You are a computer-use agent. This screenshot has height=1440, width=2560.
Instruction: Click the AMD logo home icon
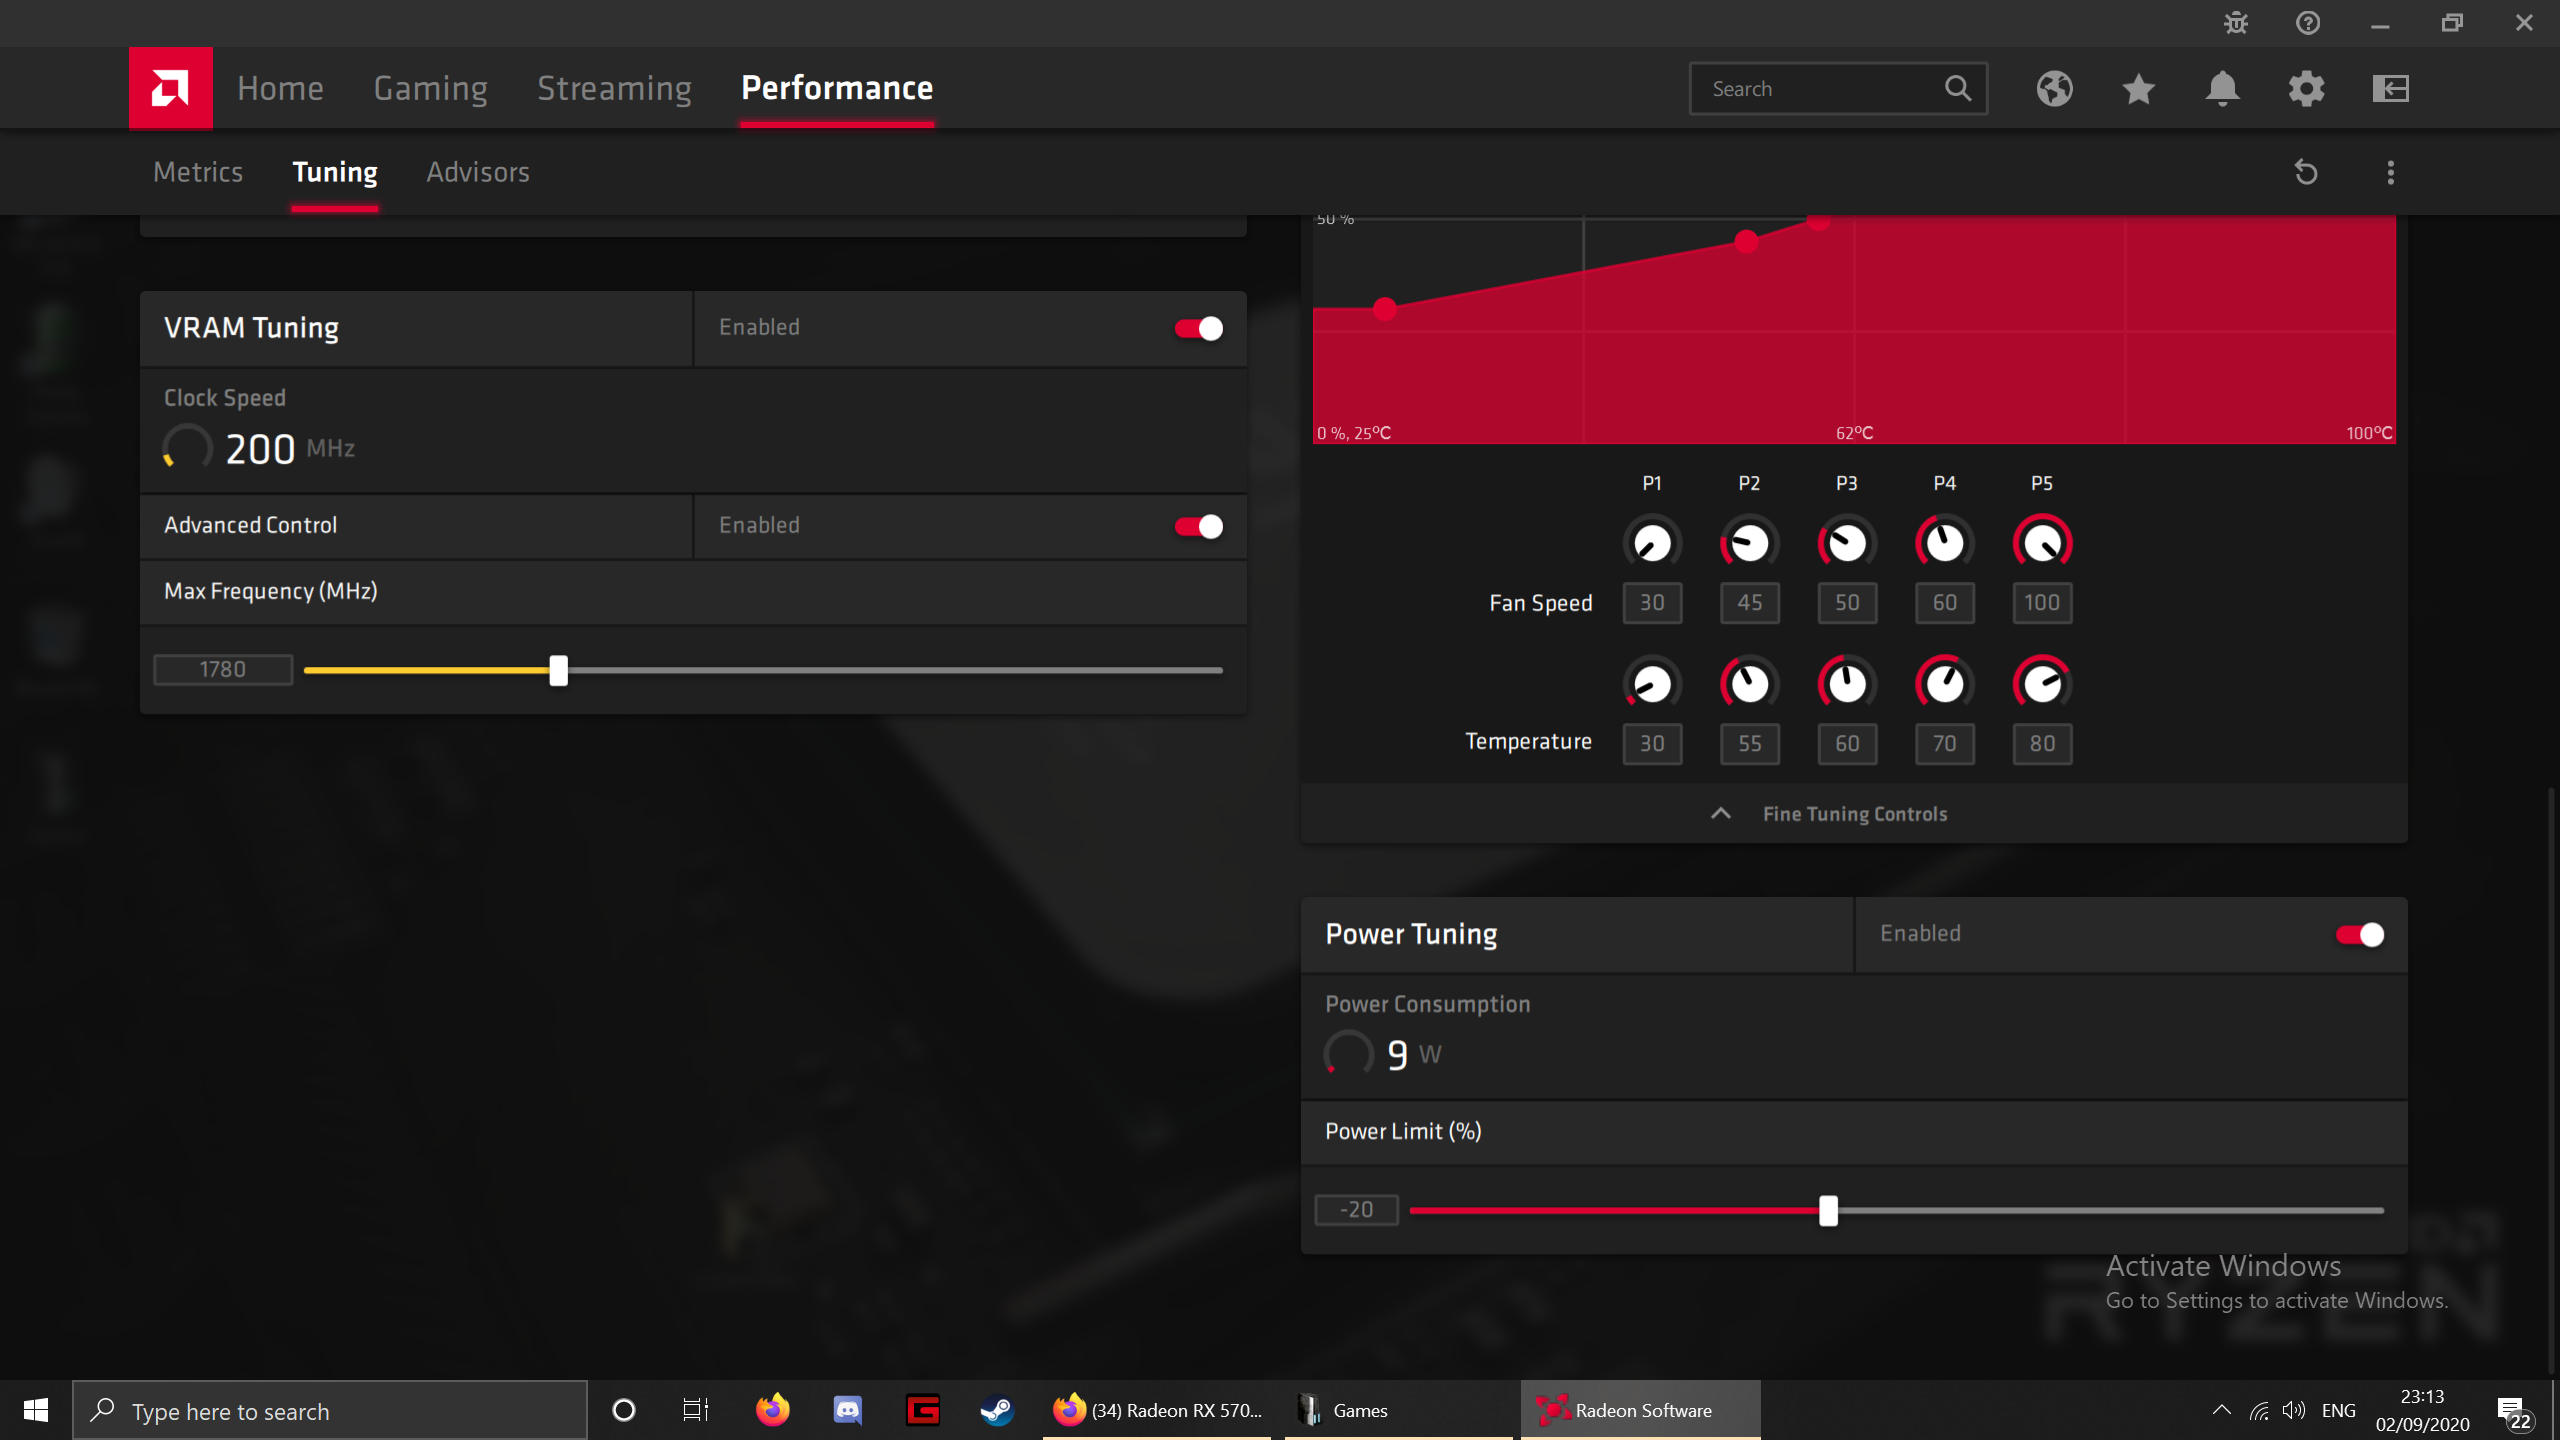(x=170, y=88)
